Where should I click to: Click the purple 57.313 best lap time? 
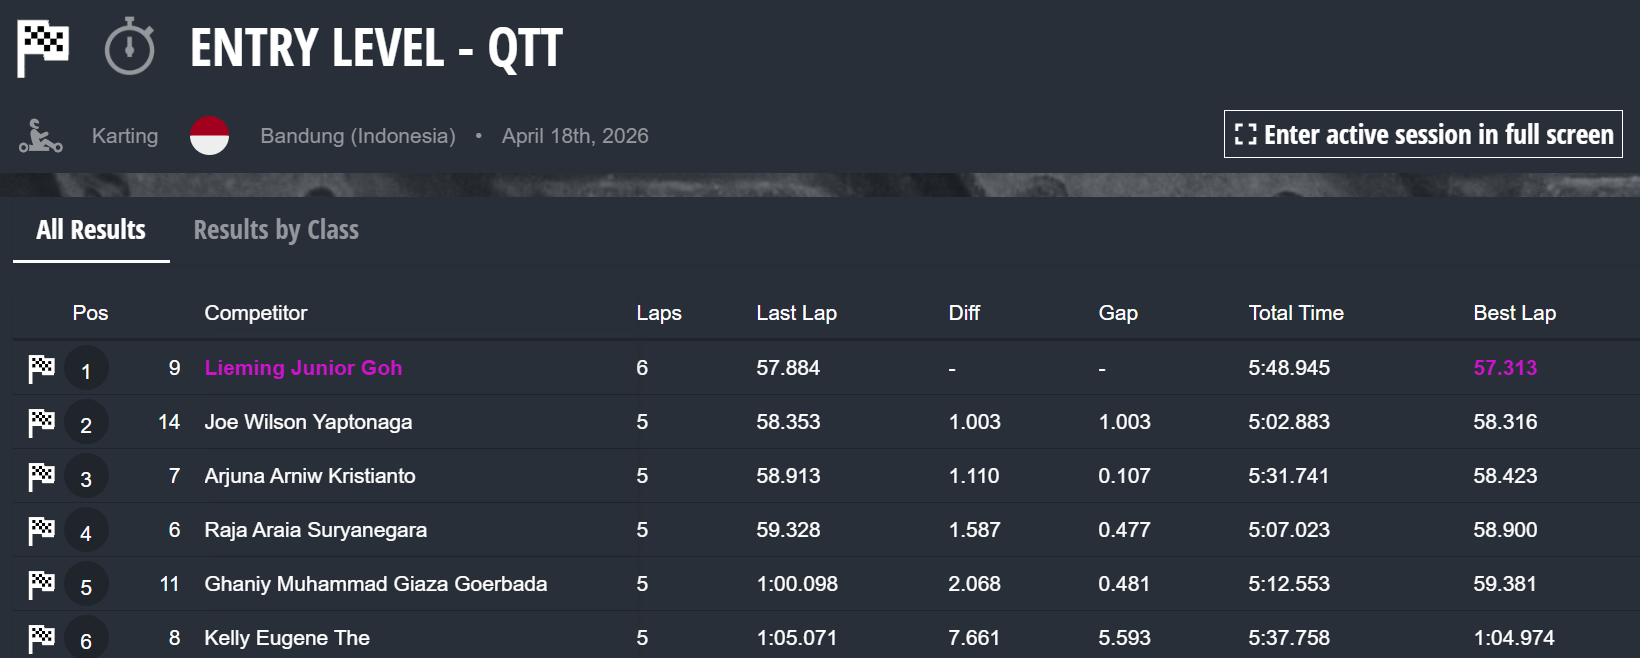(x=1504, y=368)
